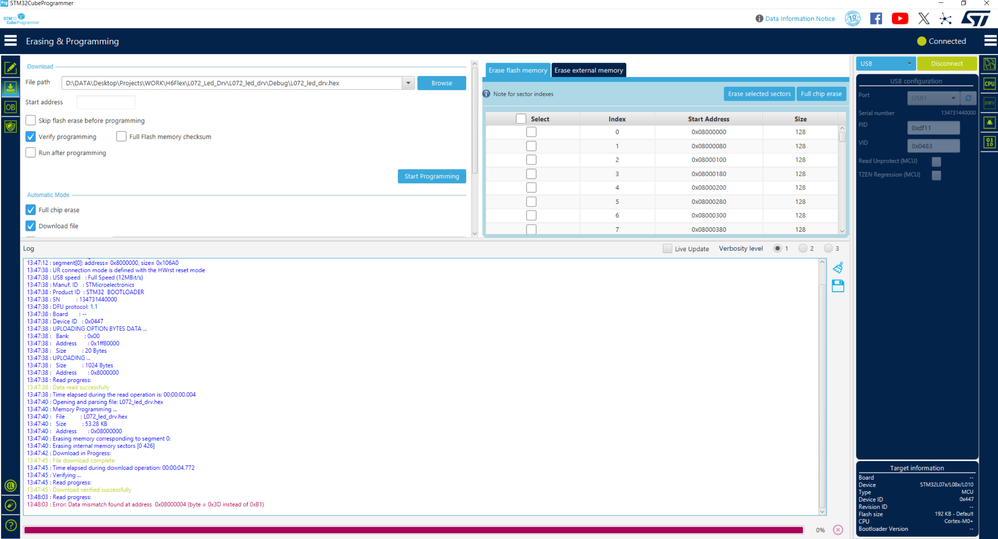Click the info icon for sector indexes
The height and width of the screenshot is (539, 998).
coord(486,94)
